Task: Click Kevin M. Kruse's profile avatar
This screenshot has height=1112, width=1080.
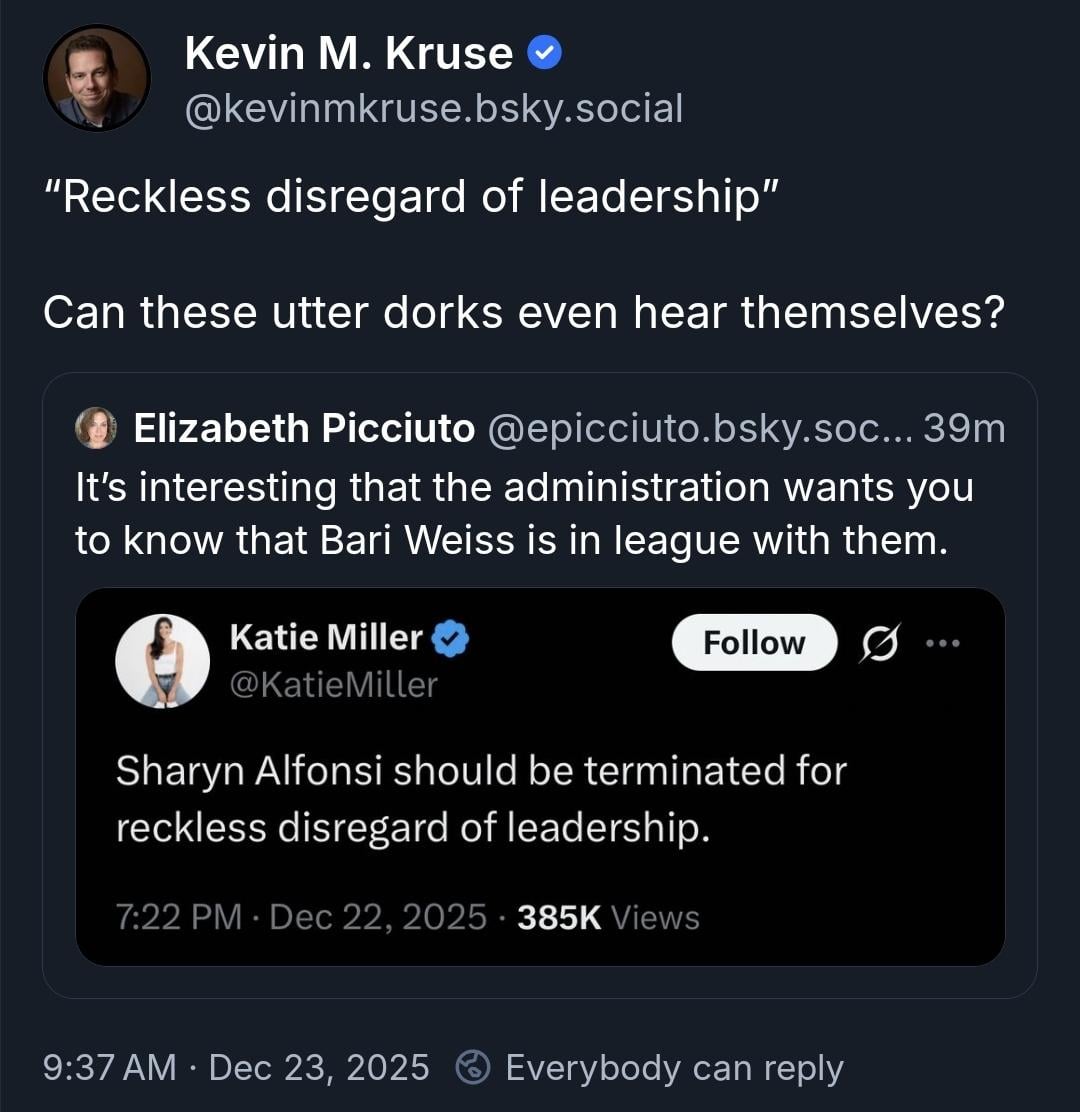Action: 97,78
